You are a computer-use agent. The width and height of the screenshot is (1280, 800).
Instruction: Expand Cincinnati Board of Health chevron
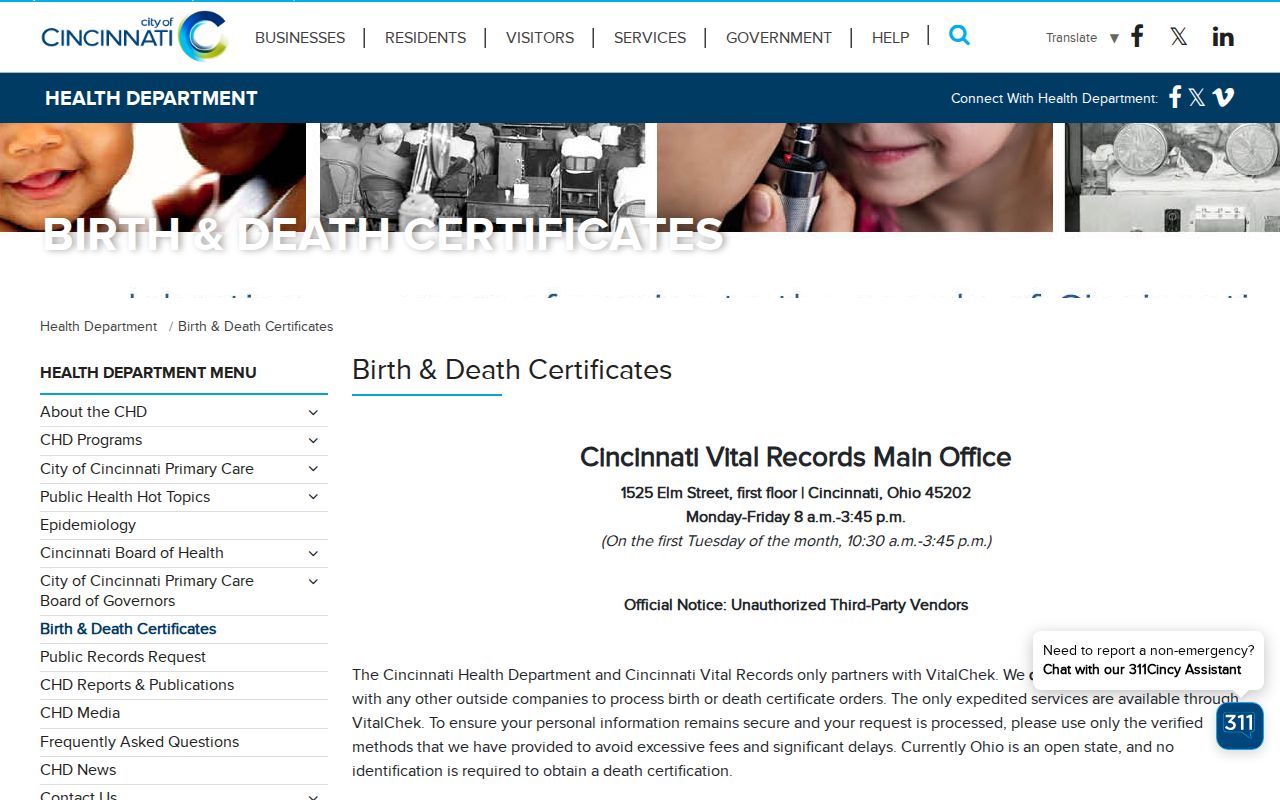coord(313,553)
